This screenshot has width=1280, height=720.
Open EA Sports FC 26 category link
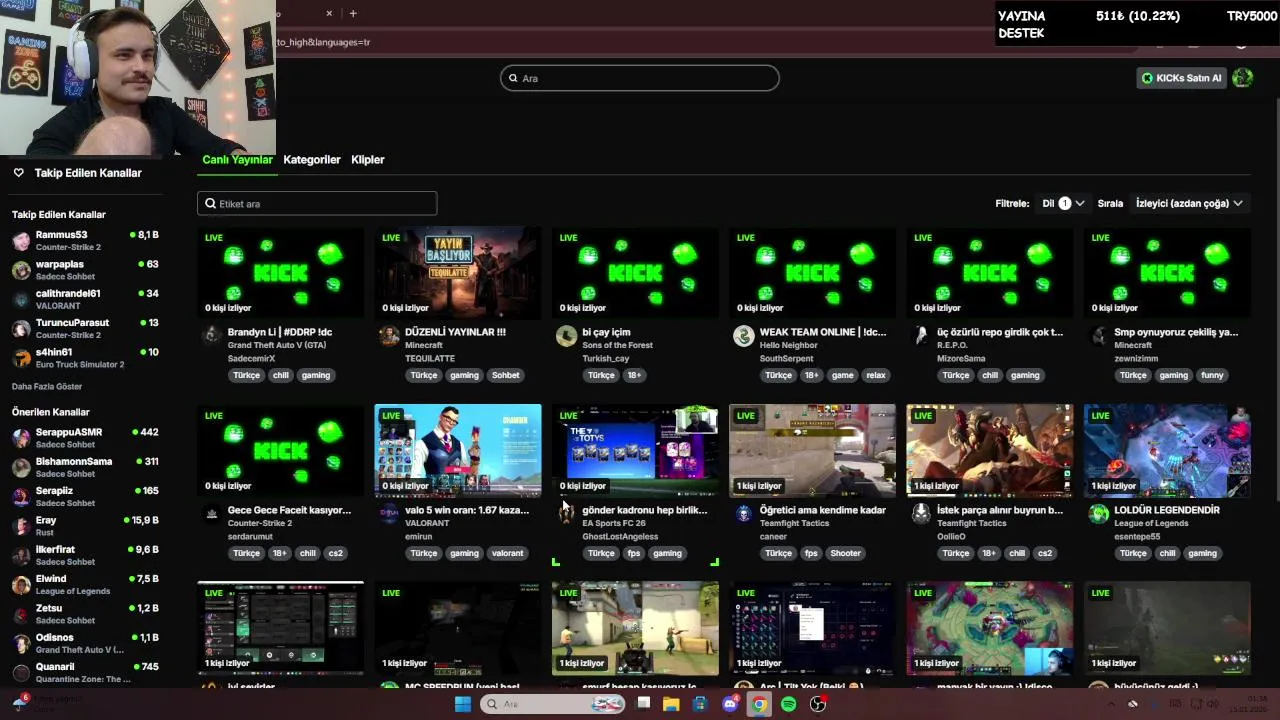(x=614, y=523)
